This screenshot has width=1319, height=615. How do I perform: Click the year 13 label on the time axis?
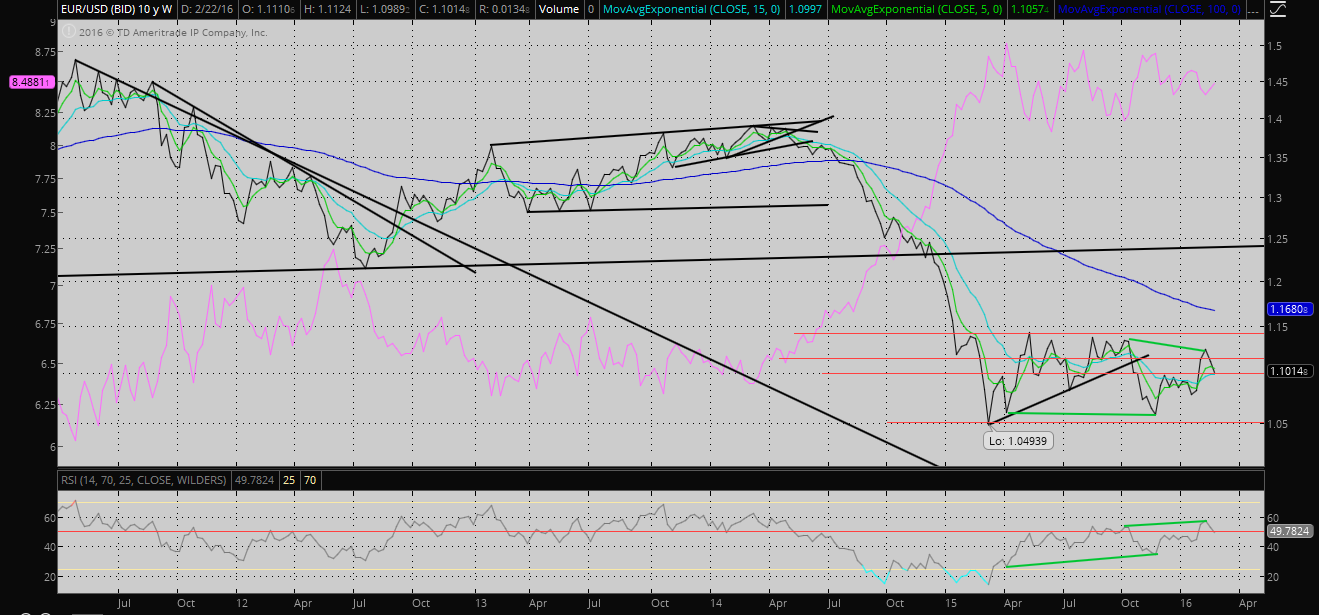(479, 604)
